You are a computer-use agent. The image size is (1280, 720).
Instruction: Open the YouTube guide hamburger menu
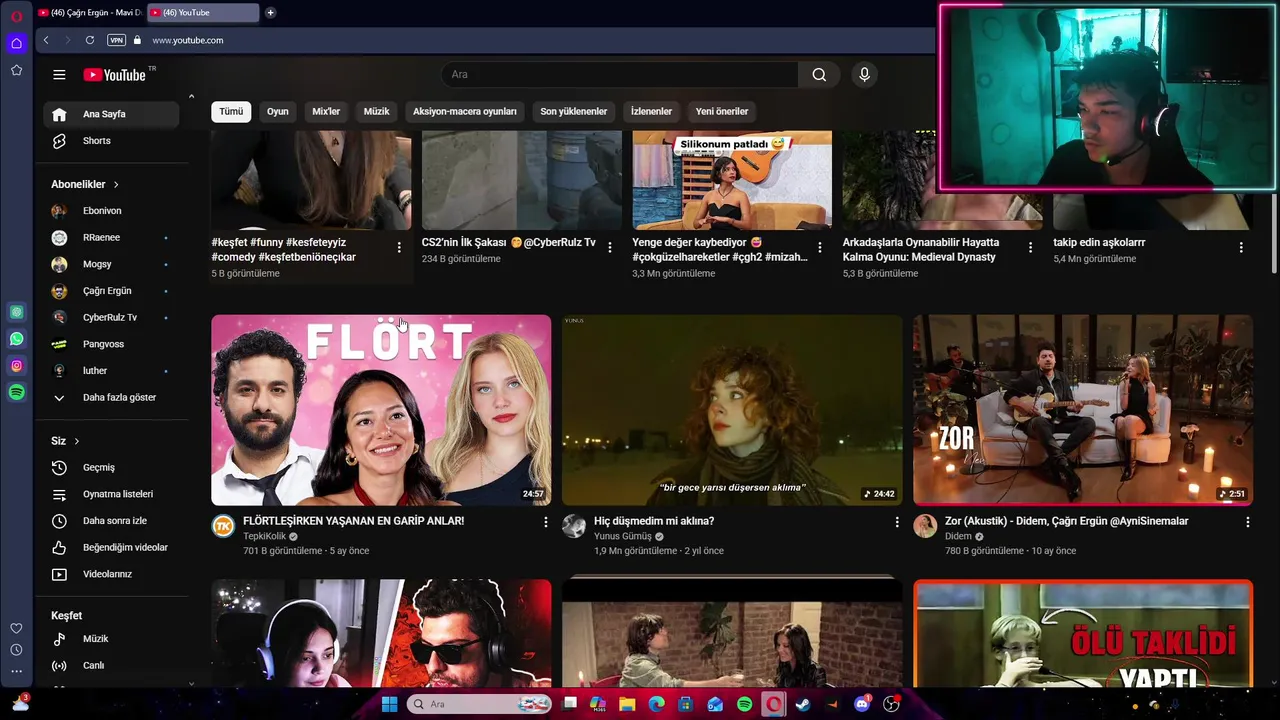click(x=59, y=75)
